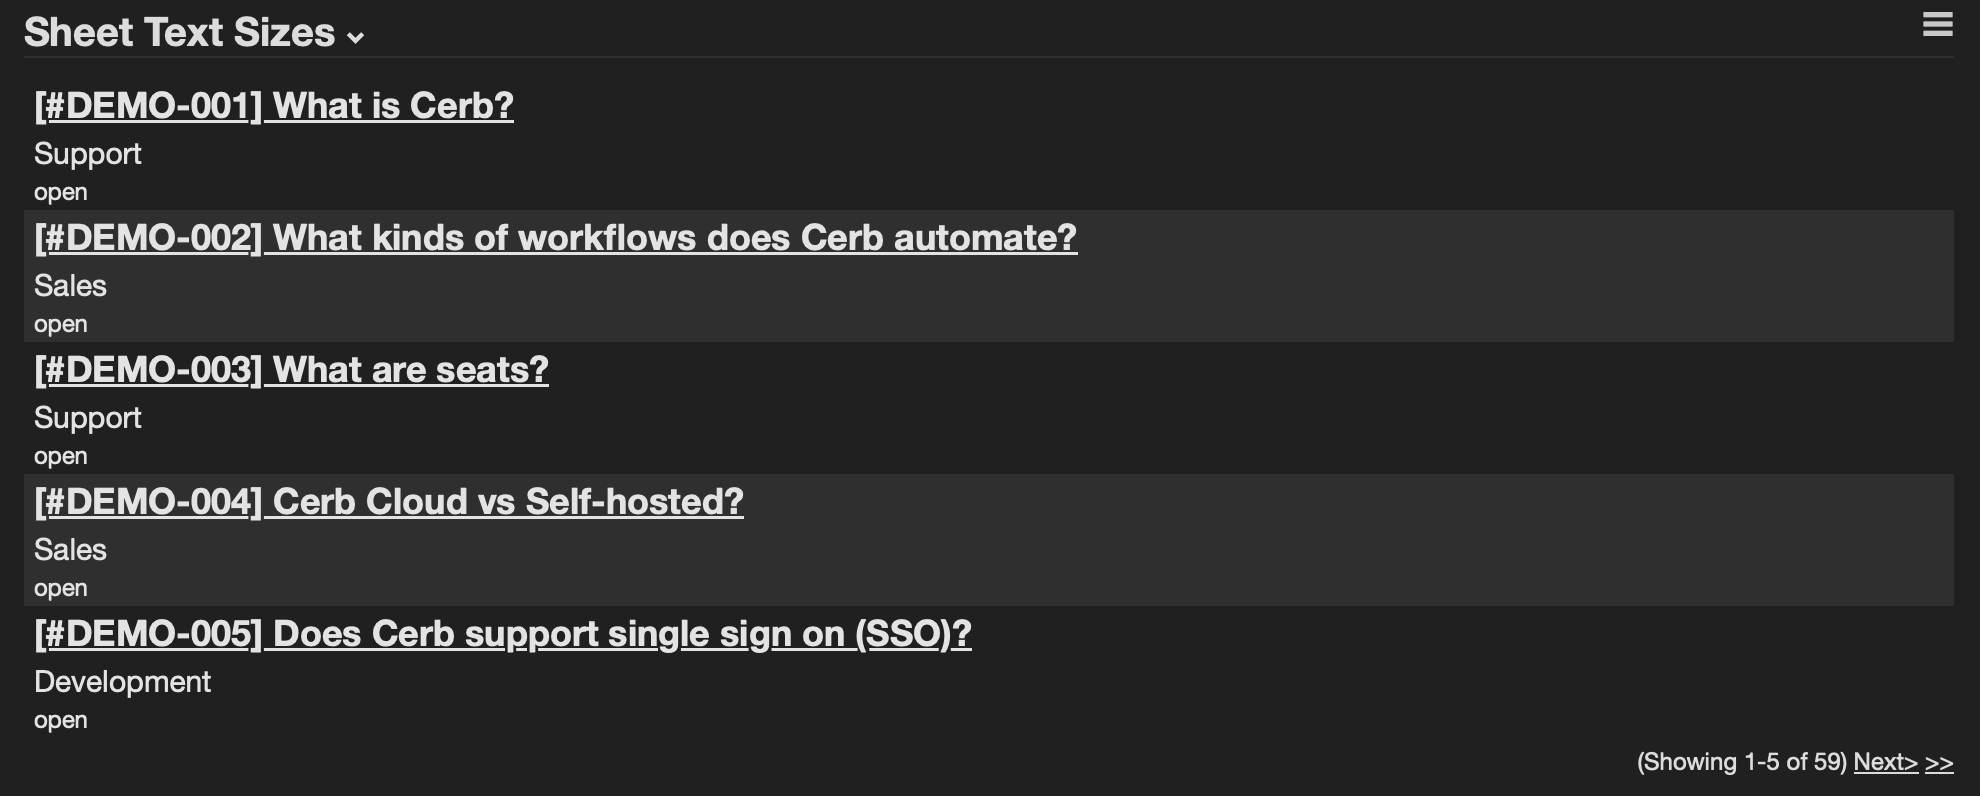This screenshot has height=796, width=1980.
Task: Select the Sales label under DEMO-004
Action: (x=70, y=550)
